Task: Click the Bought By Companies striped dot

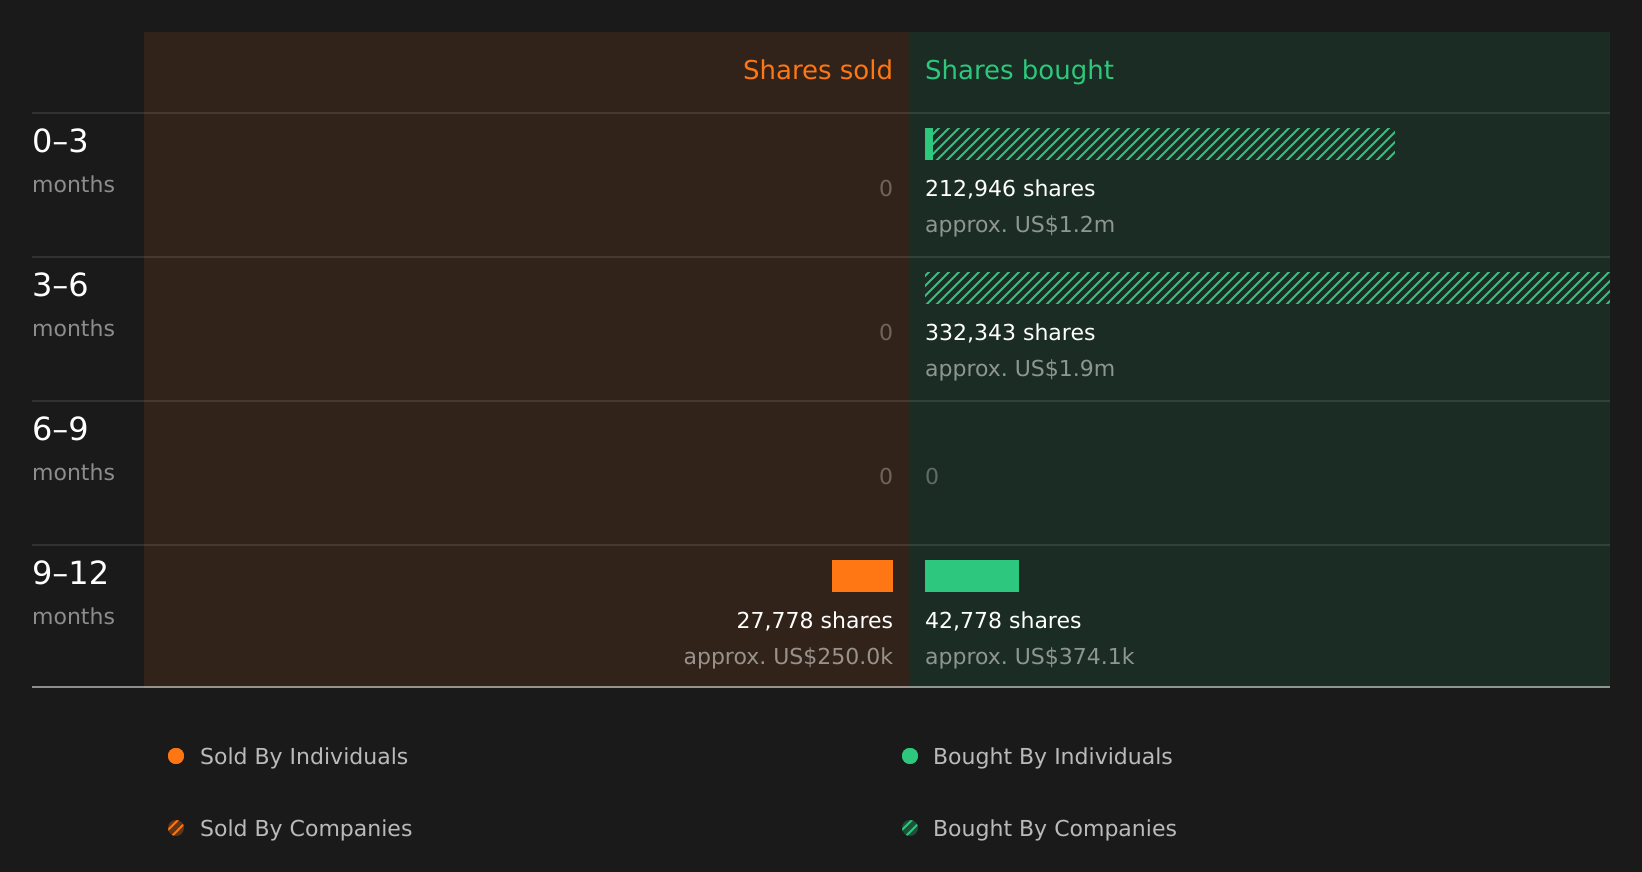Action: 910,828
